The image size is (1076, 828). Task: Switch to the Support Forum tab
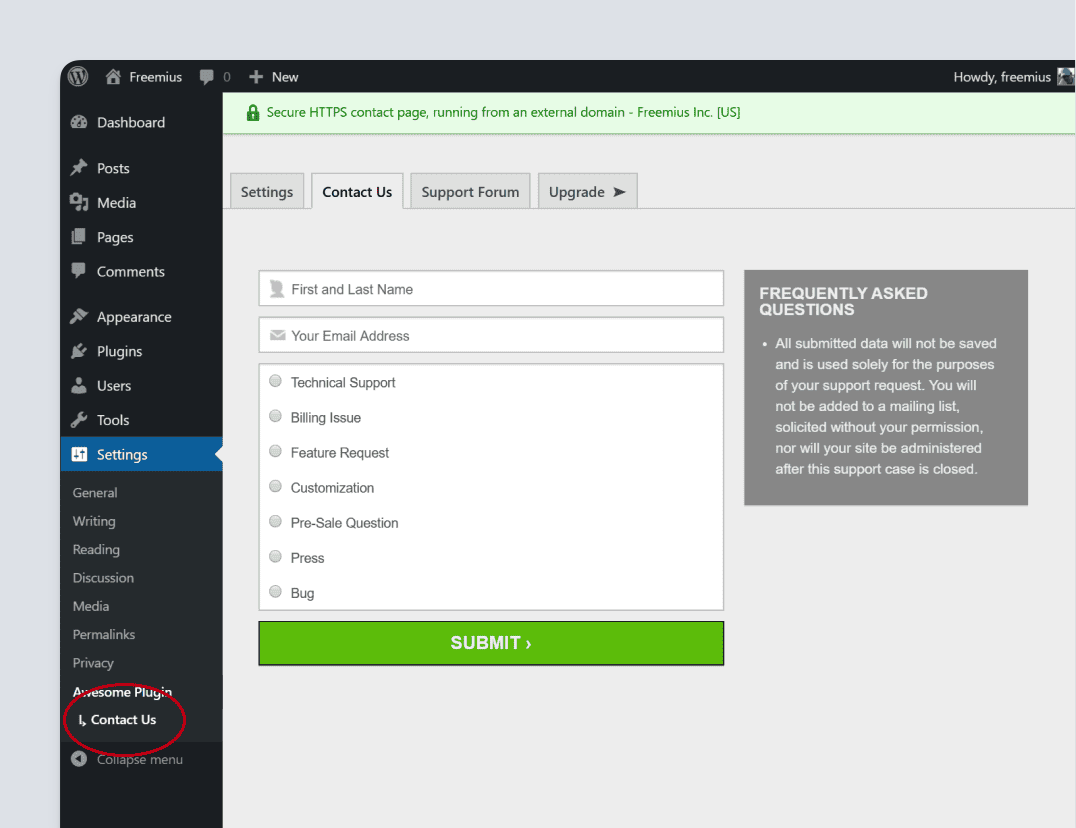[470, 192]
